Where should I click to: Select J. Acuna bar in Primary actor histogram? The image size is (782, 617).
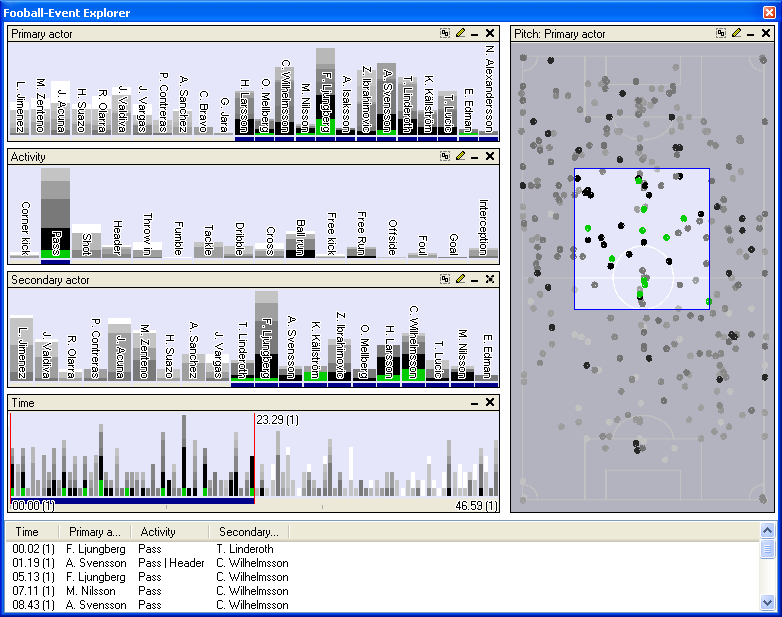(60, 108)
